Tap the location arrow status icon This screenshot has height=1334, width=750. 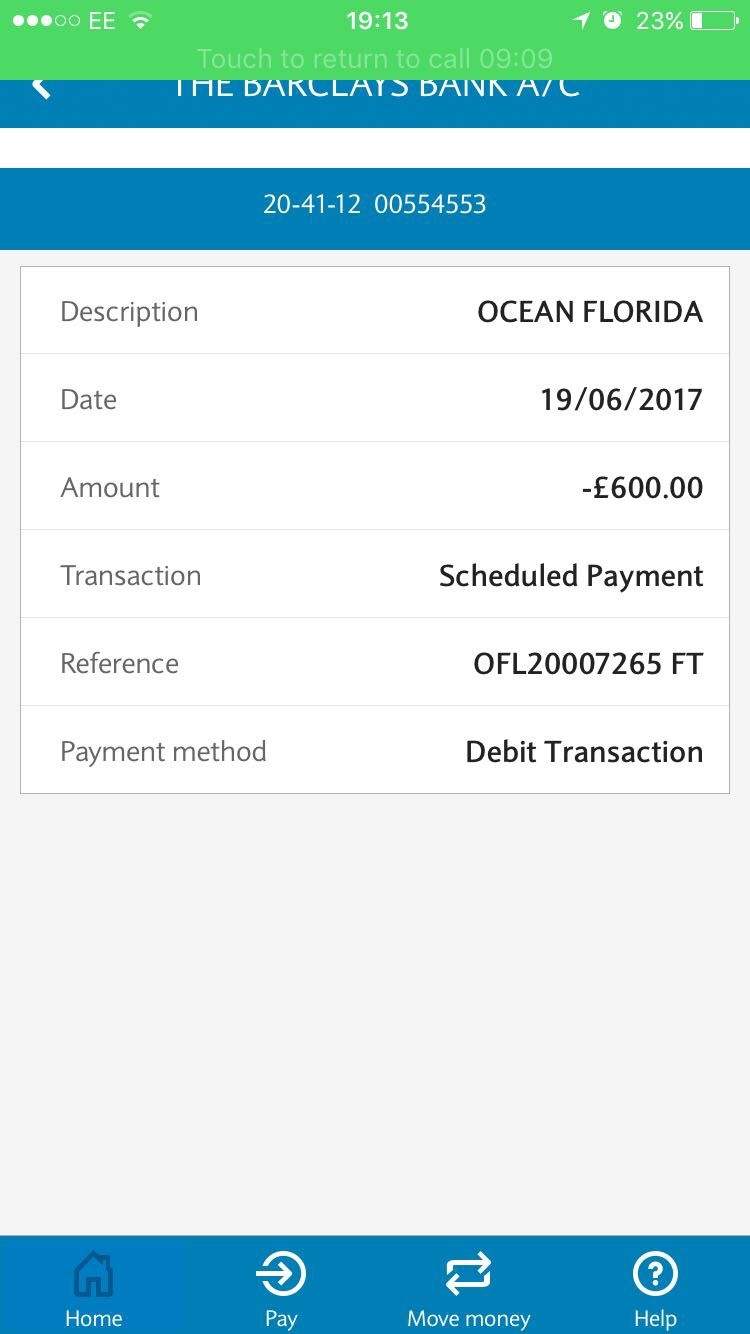tap(581, 21)
